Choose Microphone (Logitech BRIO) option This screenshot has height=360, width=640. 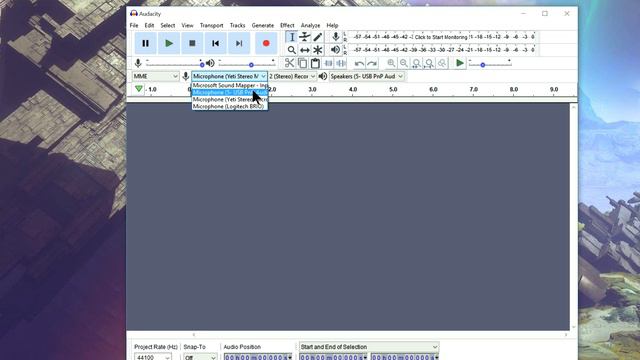point(230,106)
